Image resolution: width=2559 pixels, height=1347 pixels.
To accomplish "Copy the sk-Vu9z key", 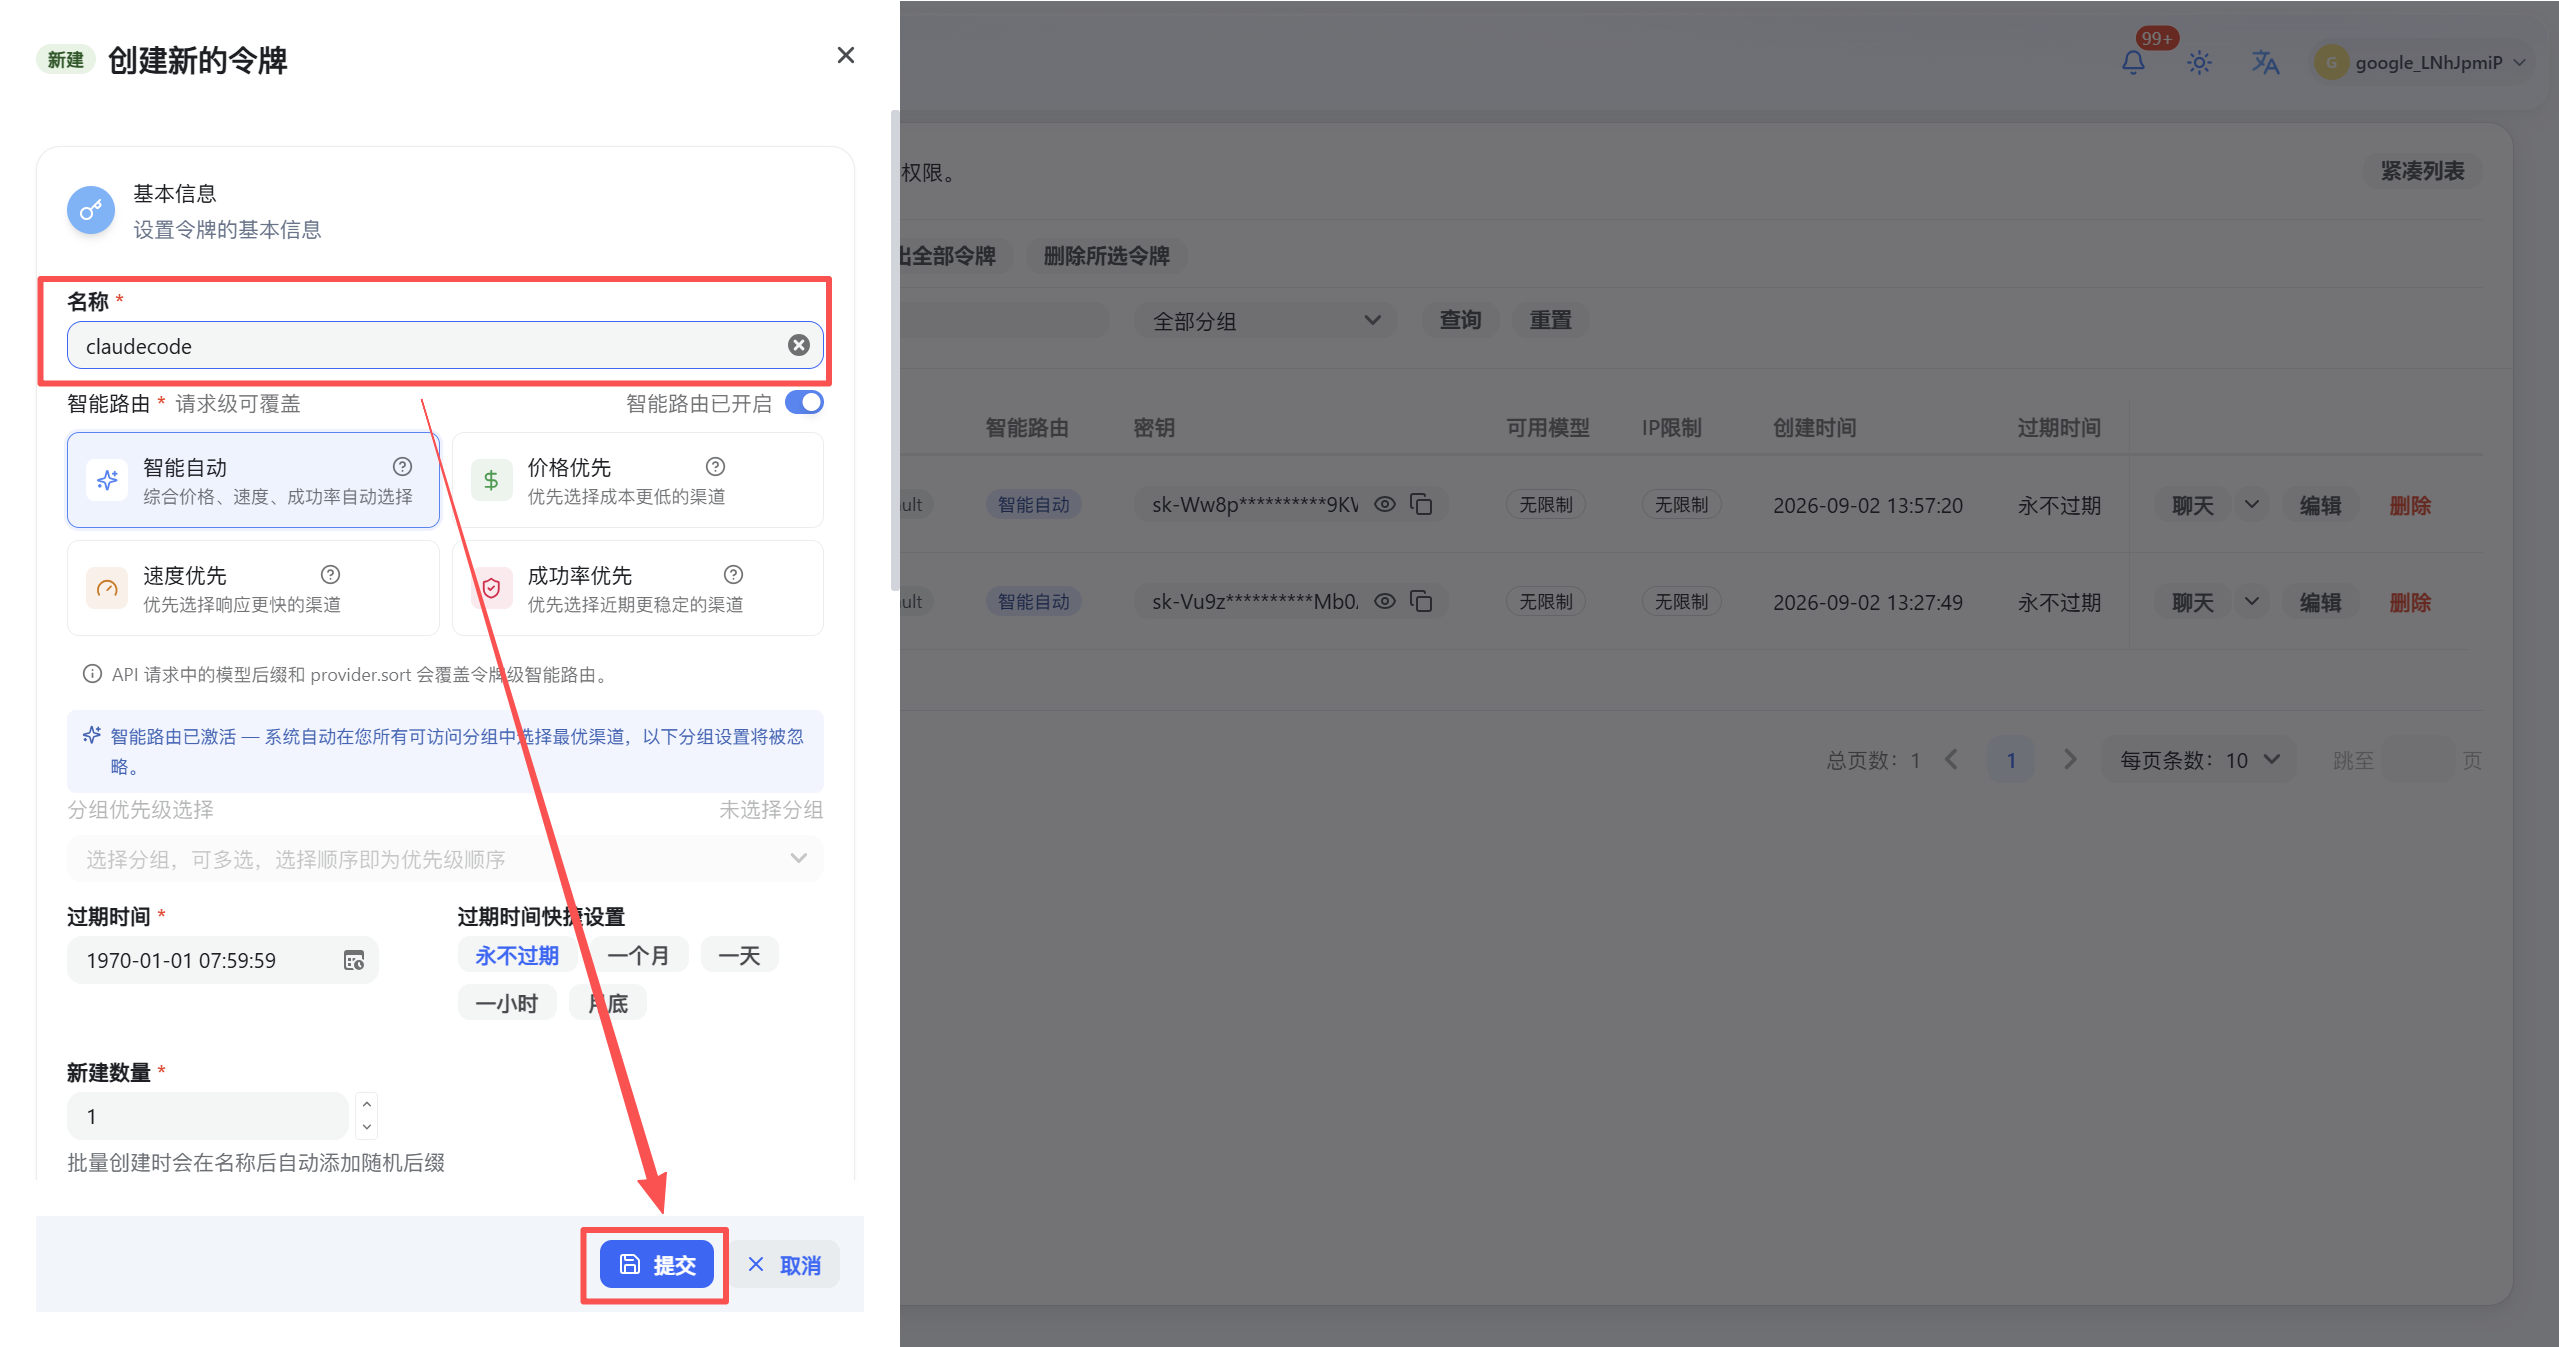I will pos(1421,601).
